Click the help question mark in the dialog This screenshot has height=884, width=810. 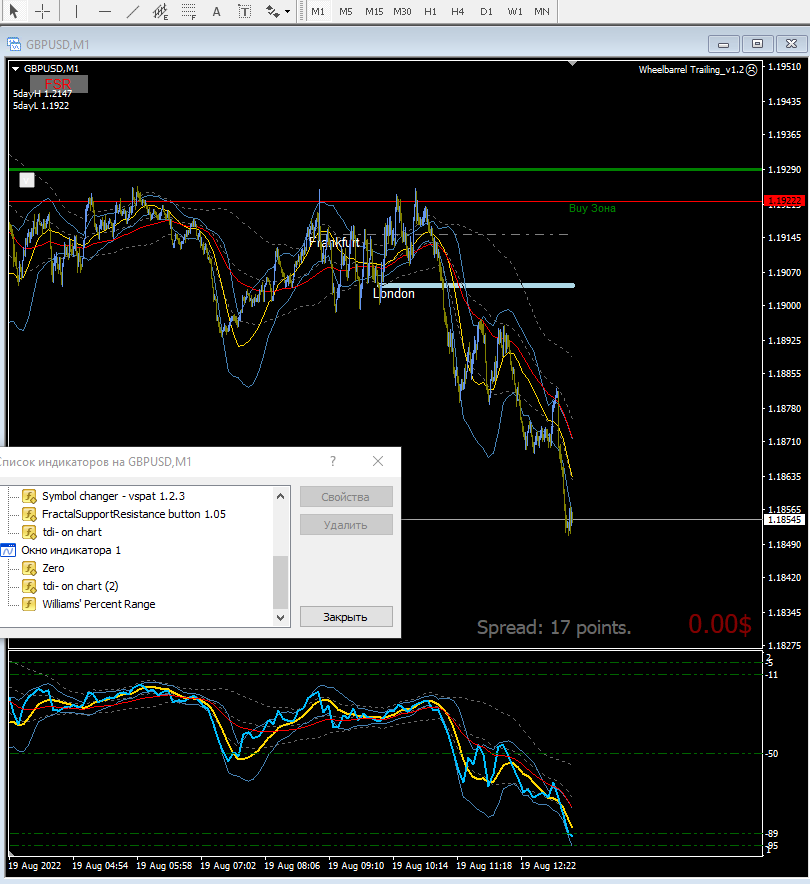tap(333, 461)
